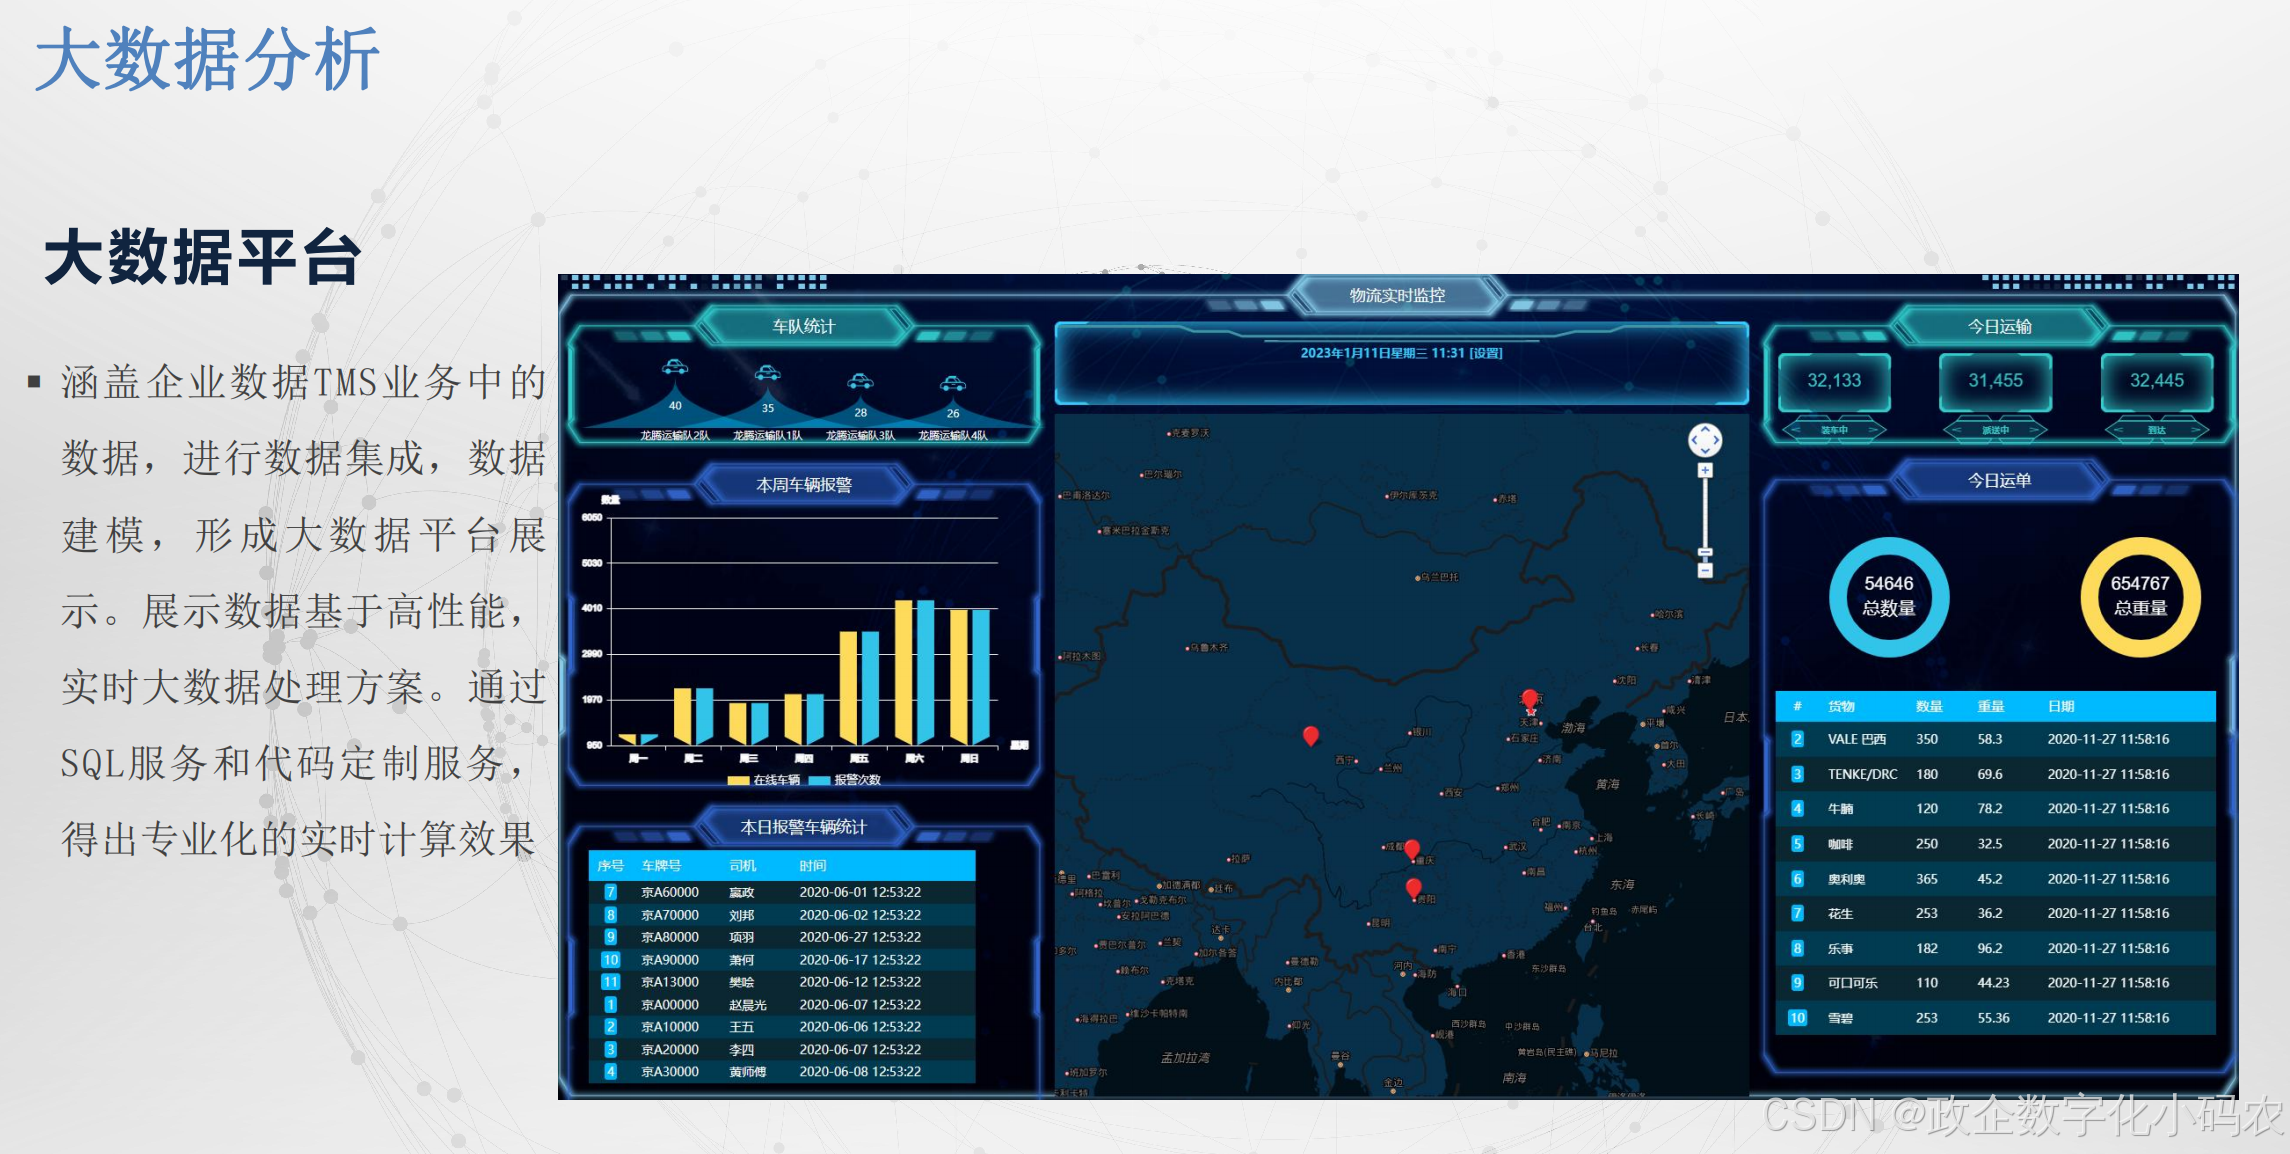The width and height of the screenshot is (2290, 1154).
Task: Click the red map pin near Tianjin
Action: coord(1529,699)
